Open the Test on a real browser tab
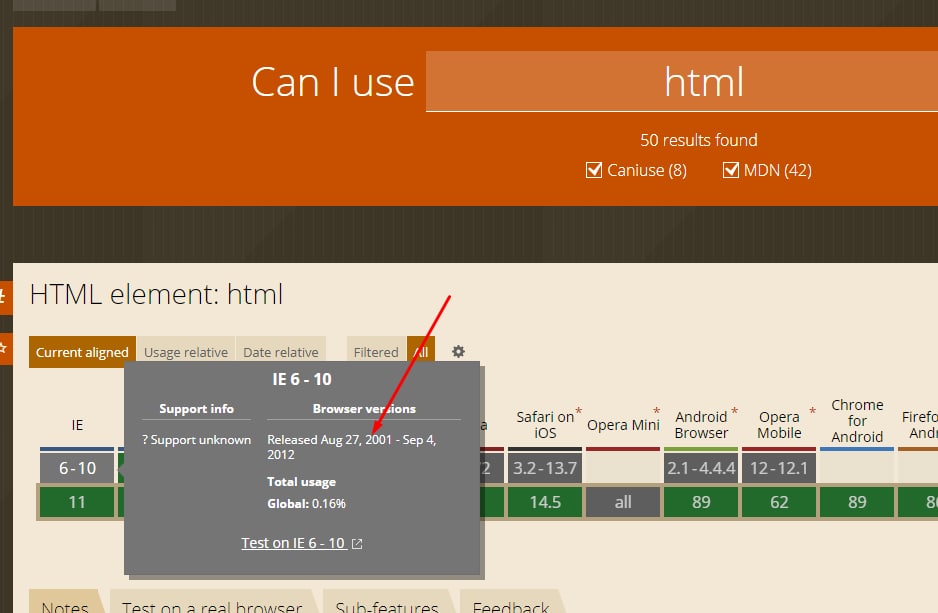 [212, 604]
